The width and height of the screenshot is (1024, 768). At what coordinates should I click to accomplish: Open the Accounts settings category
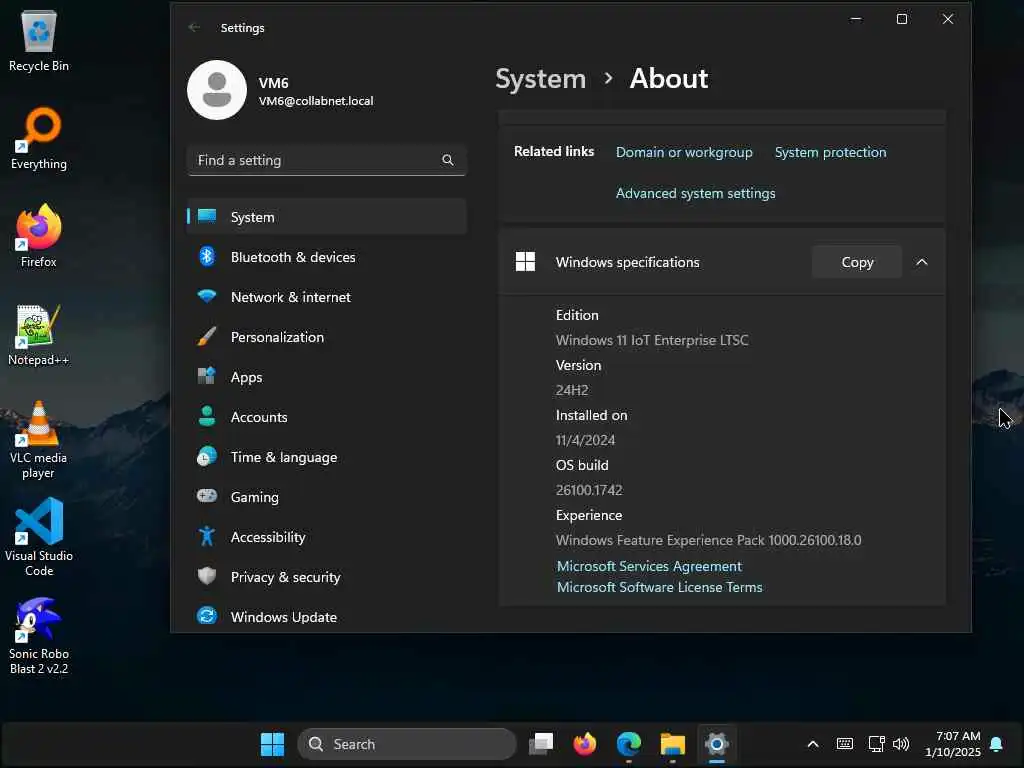click(x=327, y=417)
